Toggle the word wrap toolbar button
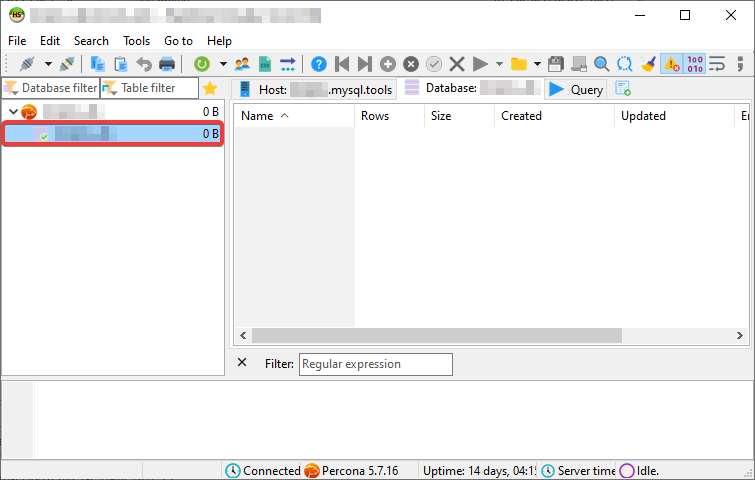 pyautogui.click(x=717, y=64)
